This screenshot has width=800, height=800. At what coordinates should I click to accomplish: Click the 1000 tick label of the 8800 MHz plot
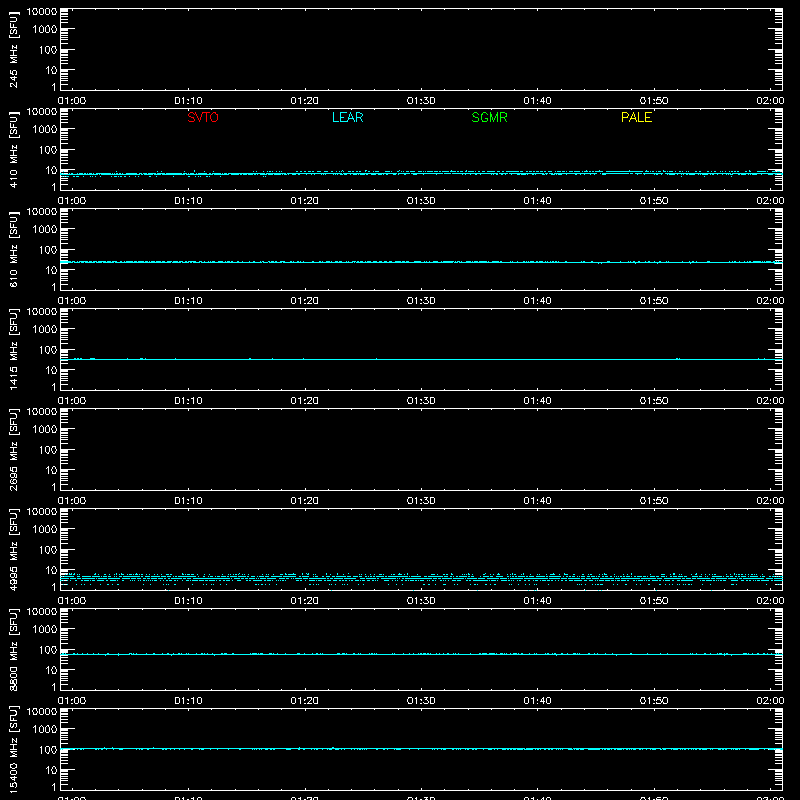[45, 630]
